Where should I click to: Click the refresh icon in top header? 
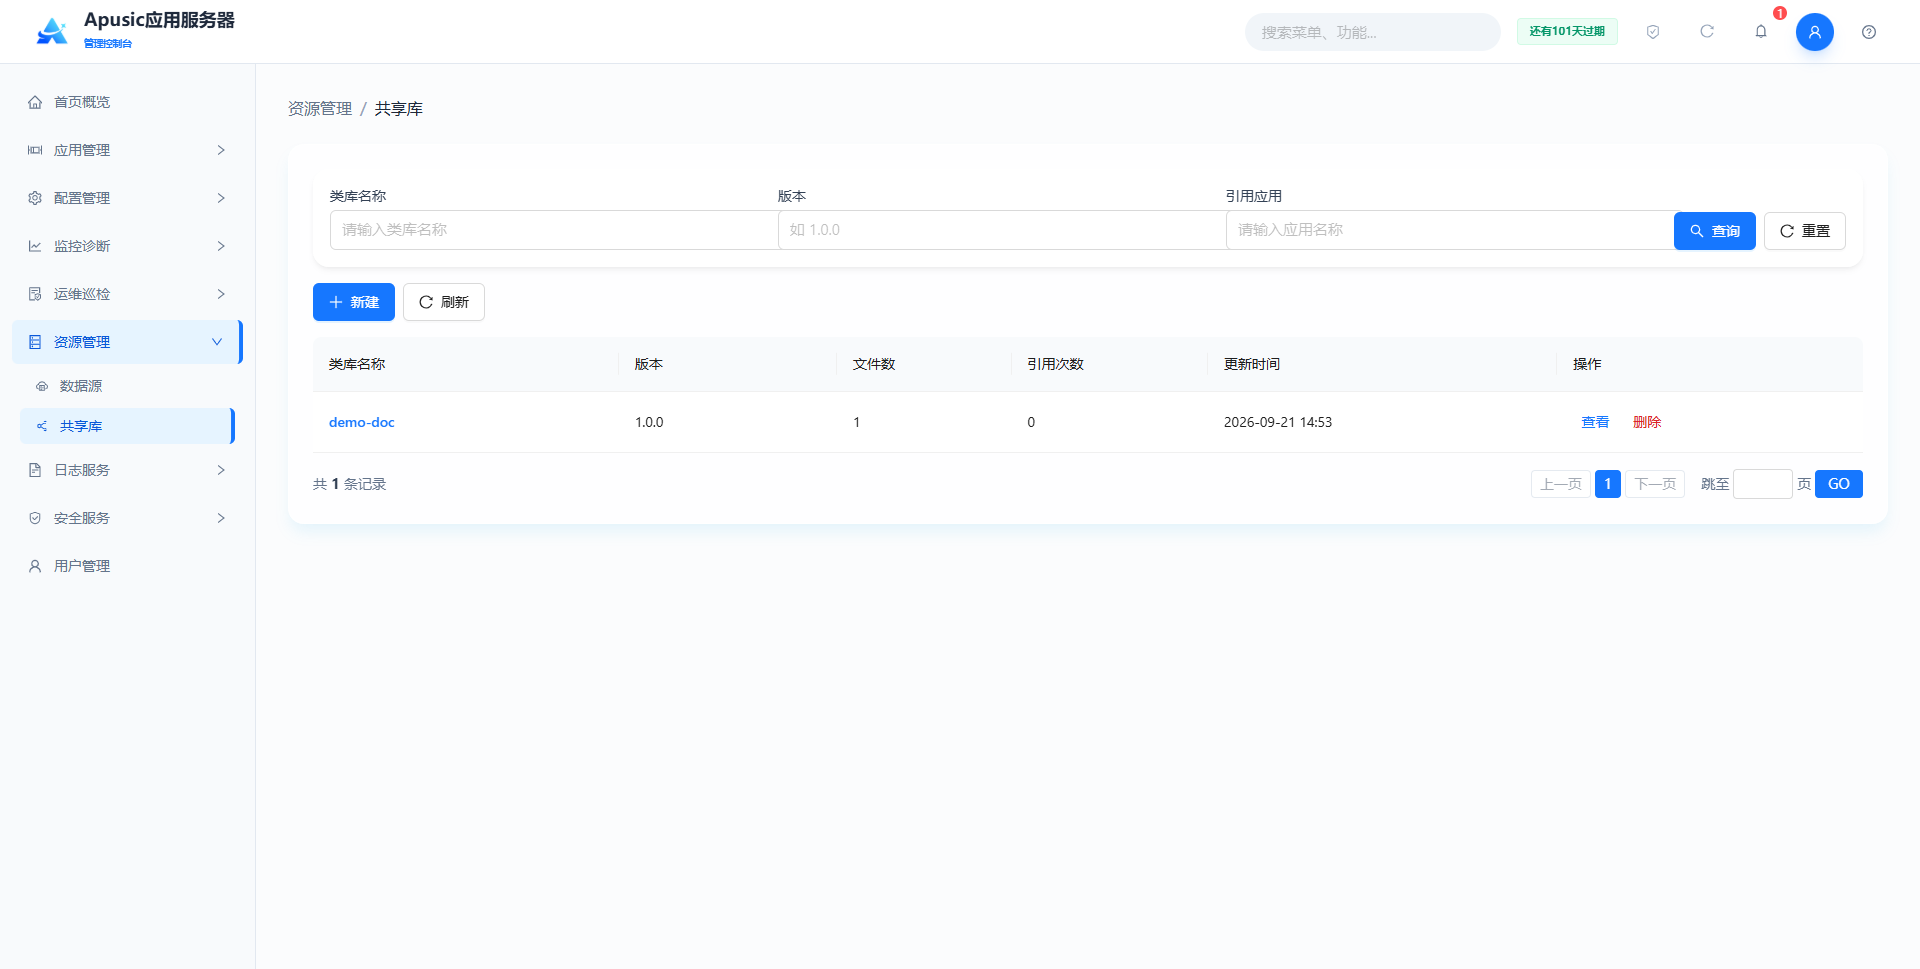(1707, 32)
